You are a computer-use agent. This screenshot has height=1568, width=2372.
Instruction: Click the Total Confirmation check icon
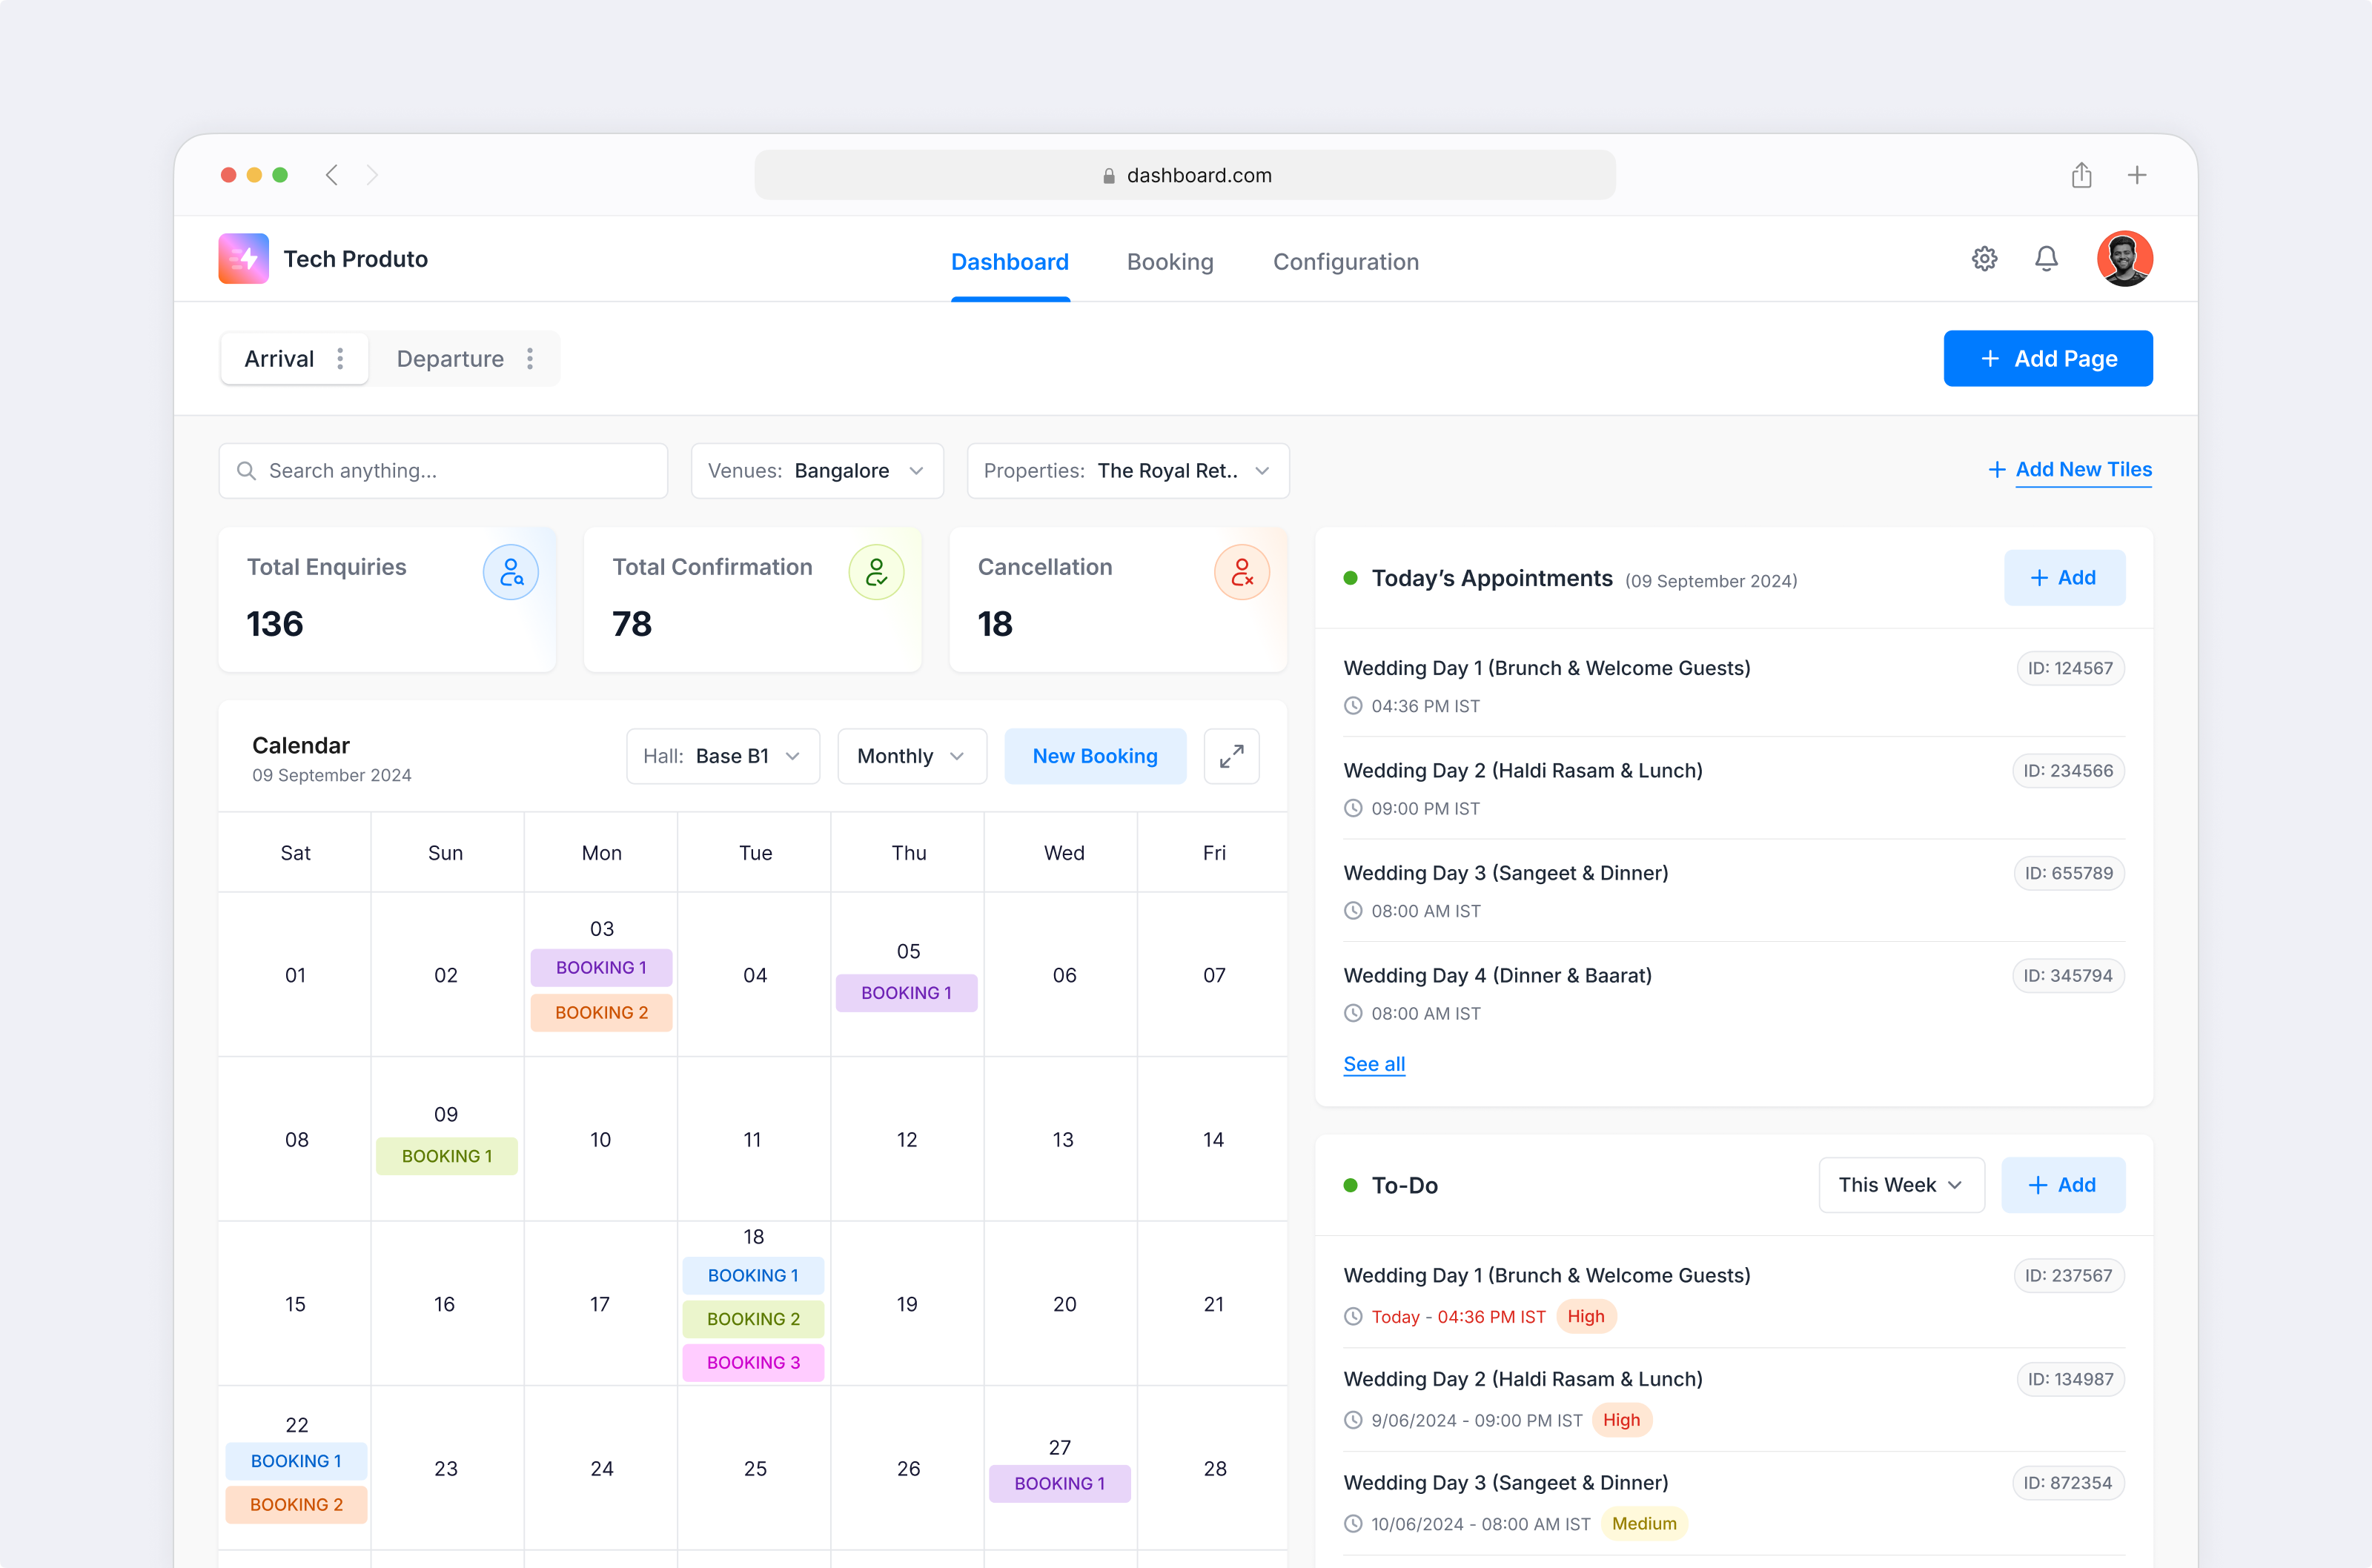876,572
